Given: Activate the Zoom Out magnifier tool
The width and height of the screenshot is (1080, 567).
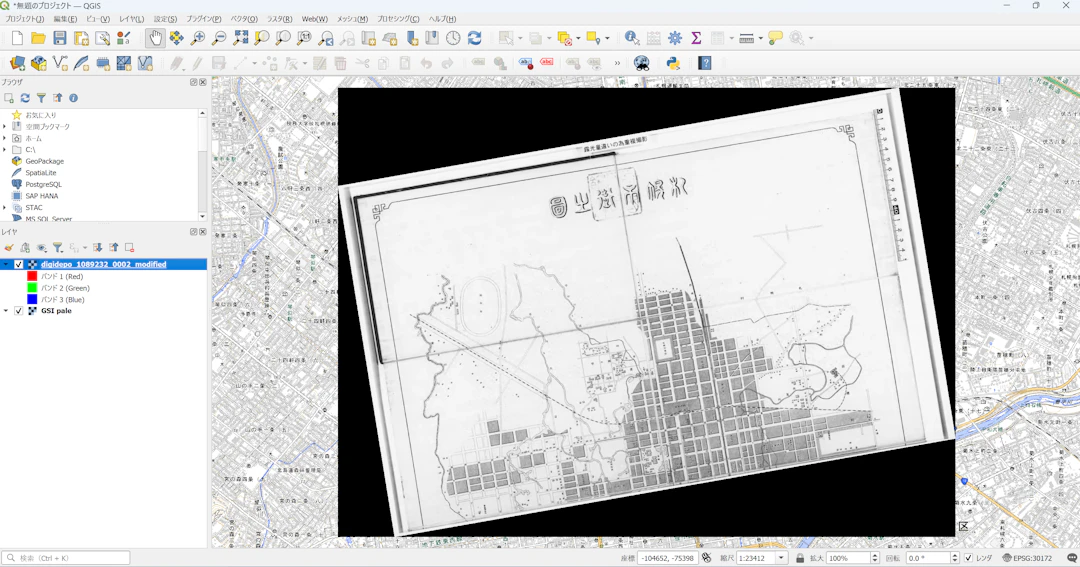Looking at the screenshot, I should 219,39.
